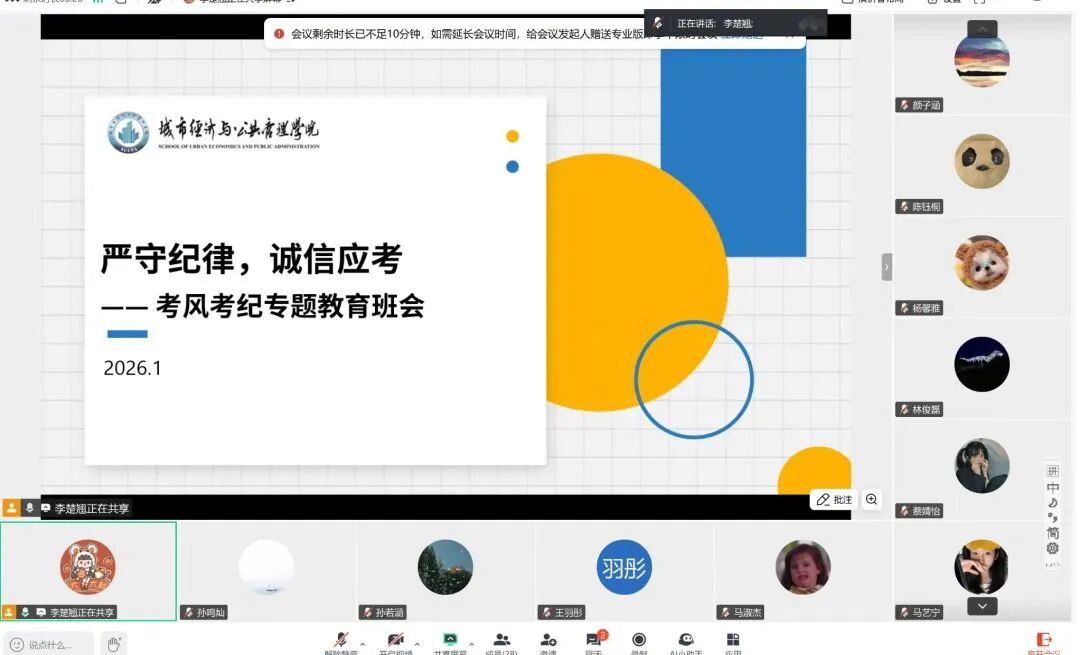Open the chat panel (聊天)
This screenshot has height=655, width=1080.
(594, 637)
